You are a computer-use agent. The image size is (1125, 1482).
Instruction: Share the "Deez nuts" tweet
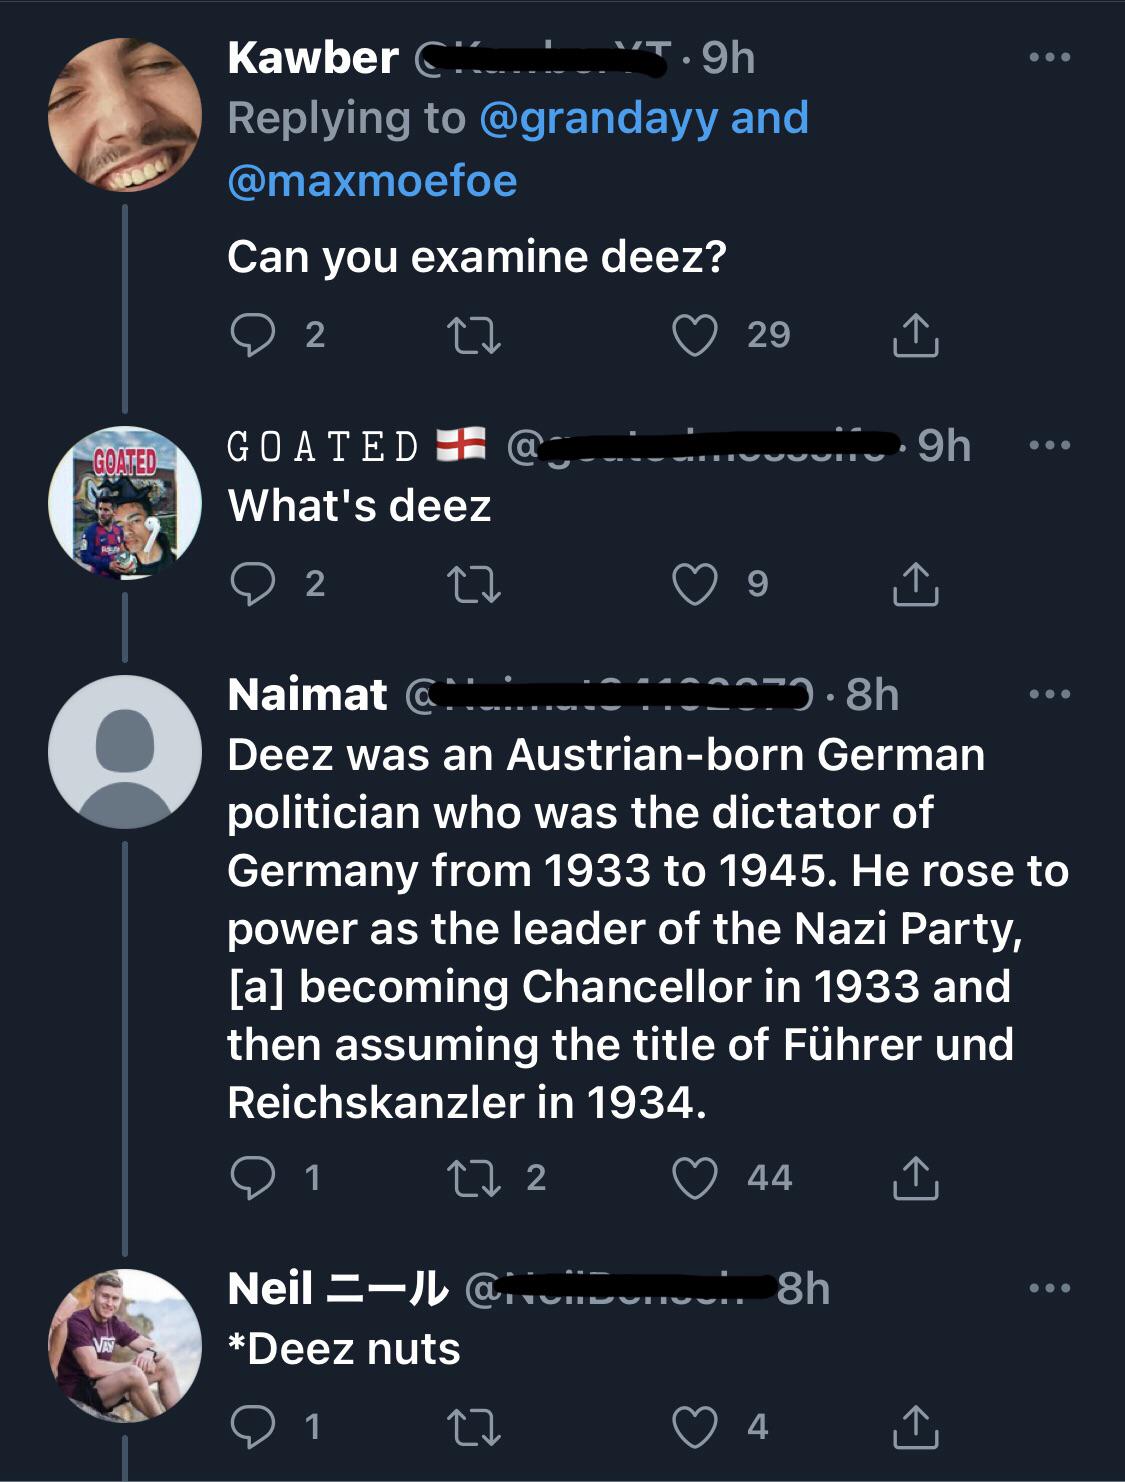(915, 1426)
